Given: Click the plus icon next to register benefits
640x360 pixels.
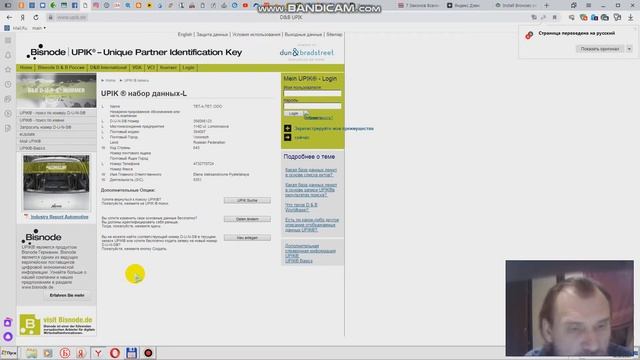Looking at the screenshot, I should pyautogui.click(x=287, y=129).
